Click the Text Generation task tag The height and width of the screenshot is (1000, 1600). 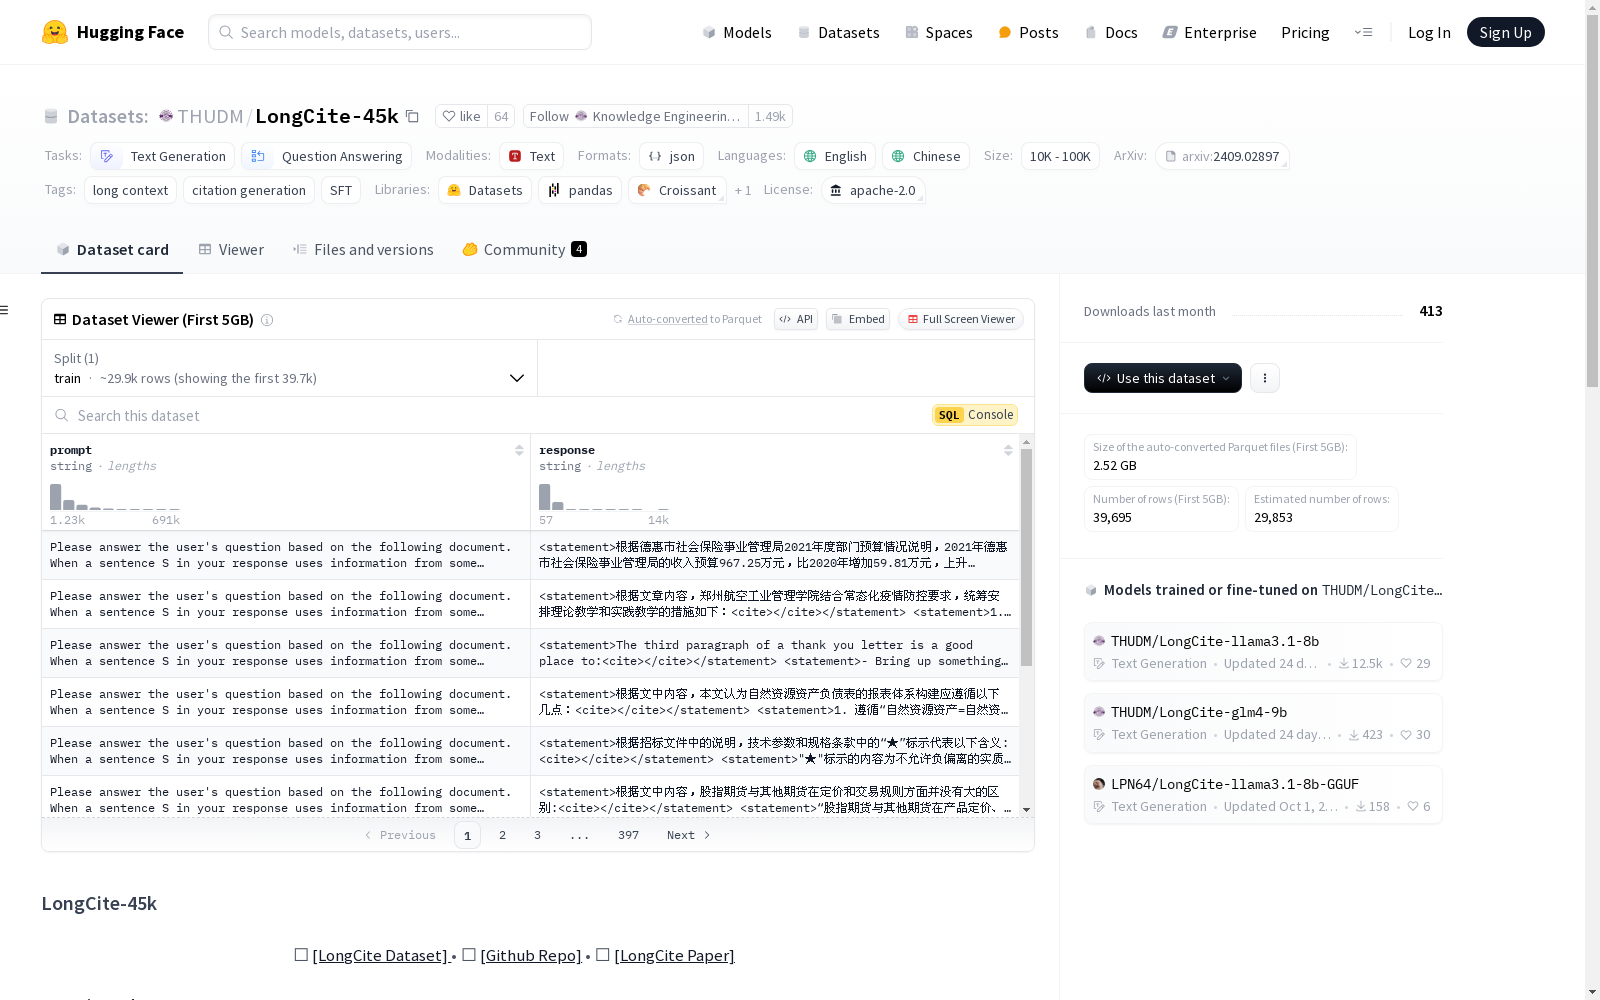click(163, 156)
